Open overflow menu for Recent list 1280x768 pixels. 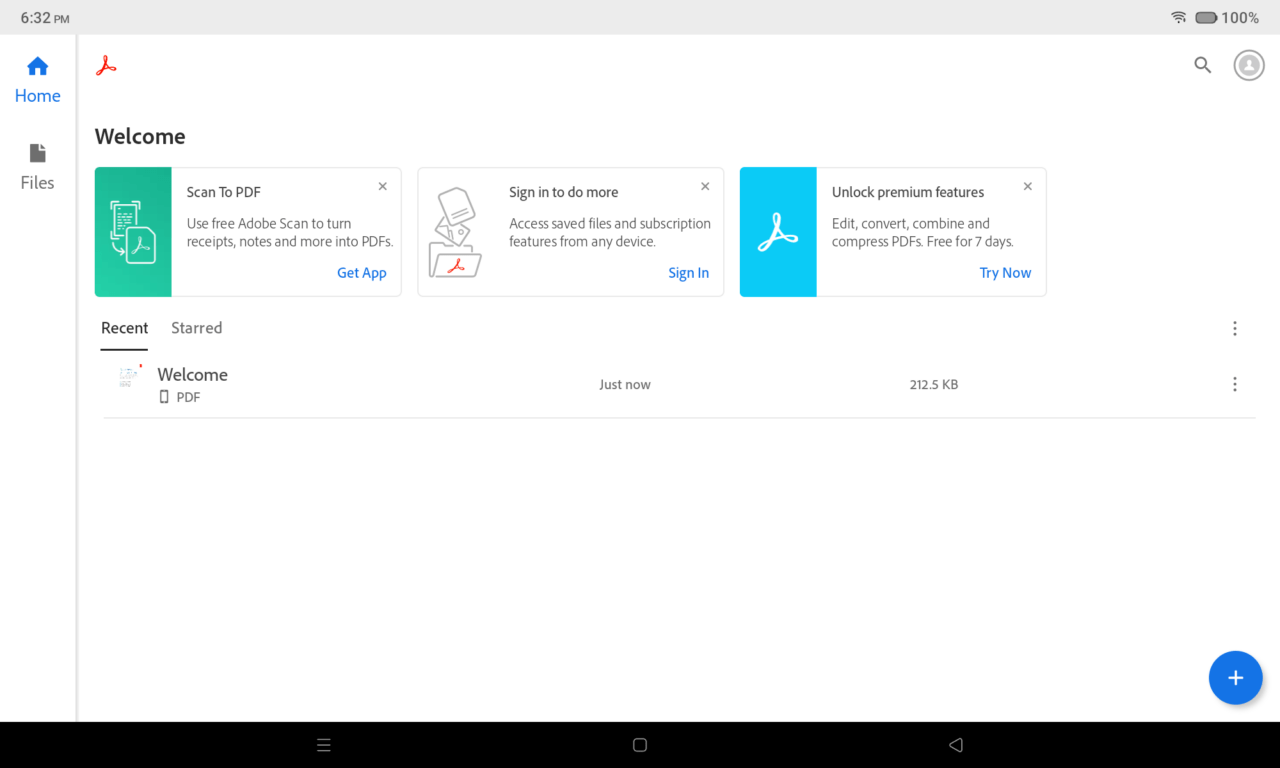tap(1234, 328)
